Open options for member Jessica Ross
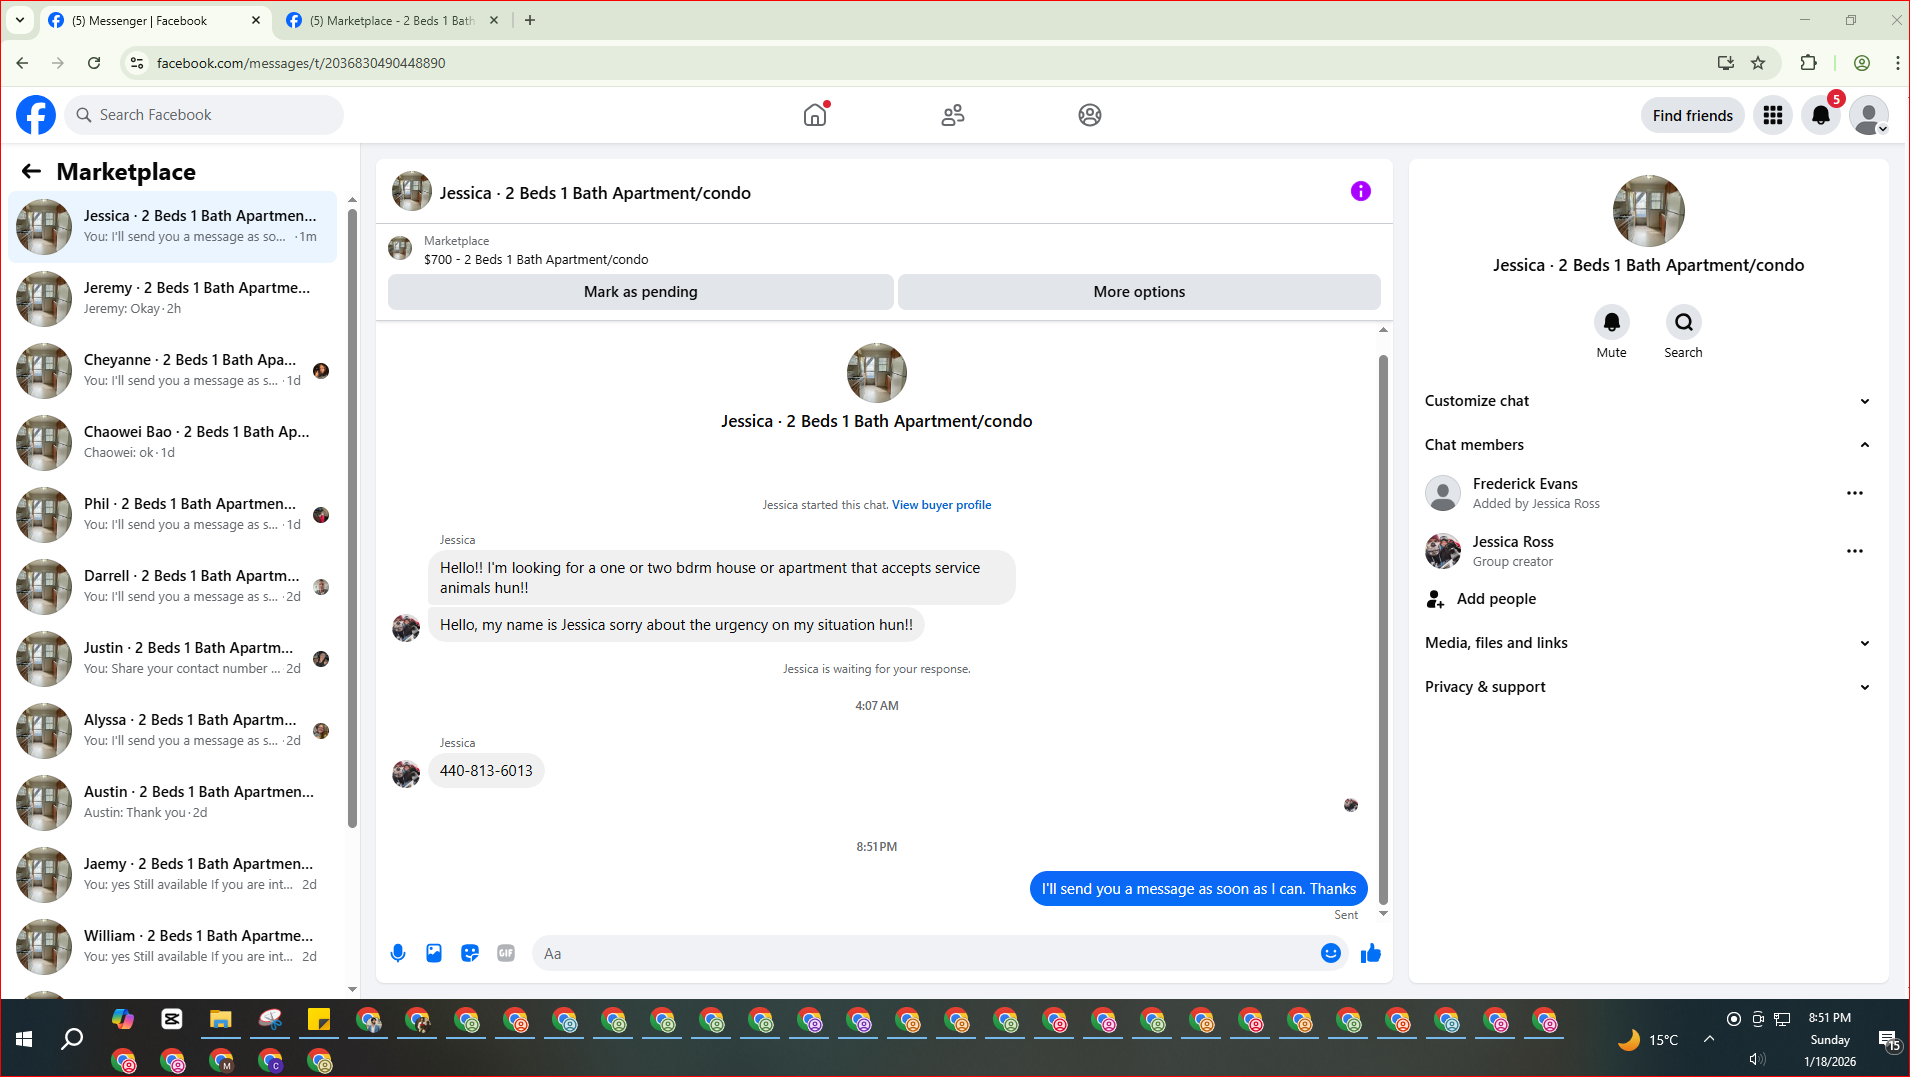This screenshot has width=1910, height=1077. pyautogui.click(x=1855, y=551)
